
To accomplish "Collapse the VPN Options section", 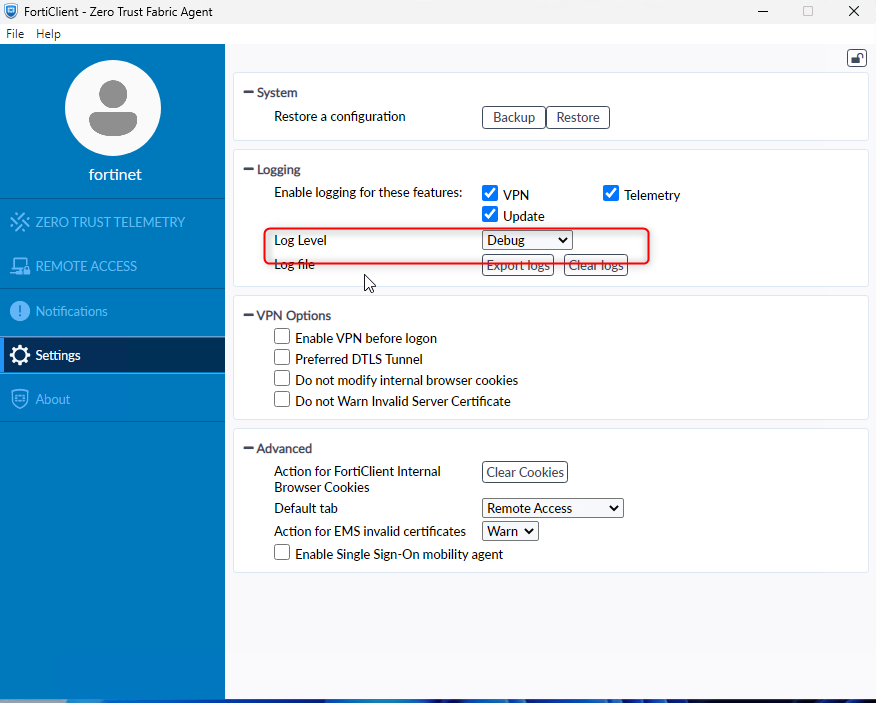I will [249, 315].
